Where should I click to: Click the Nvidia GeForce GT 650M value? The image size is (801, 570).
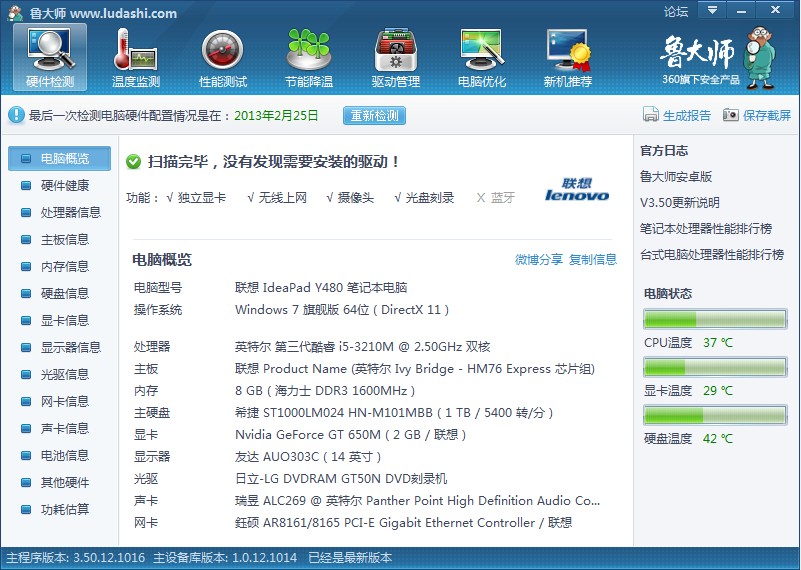click(350, 435)
